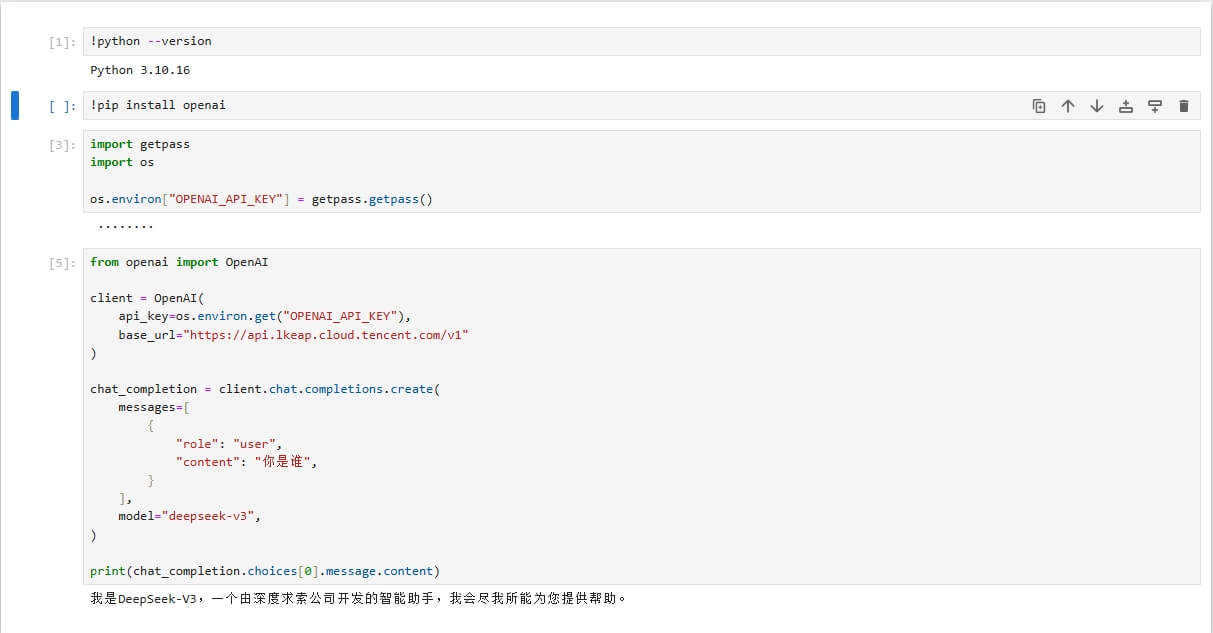Move the pip install cell up
This screenshot has height=633, width=1213.
1067,105
